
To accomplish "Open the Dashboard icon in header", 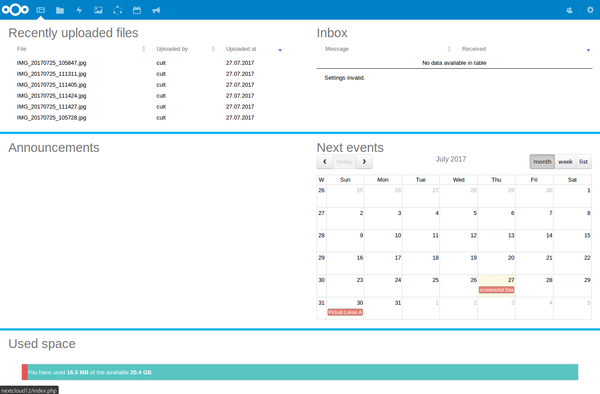I will pyautogui.click(x=41, y=10).
